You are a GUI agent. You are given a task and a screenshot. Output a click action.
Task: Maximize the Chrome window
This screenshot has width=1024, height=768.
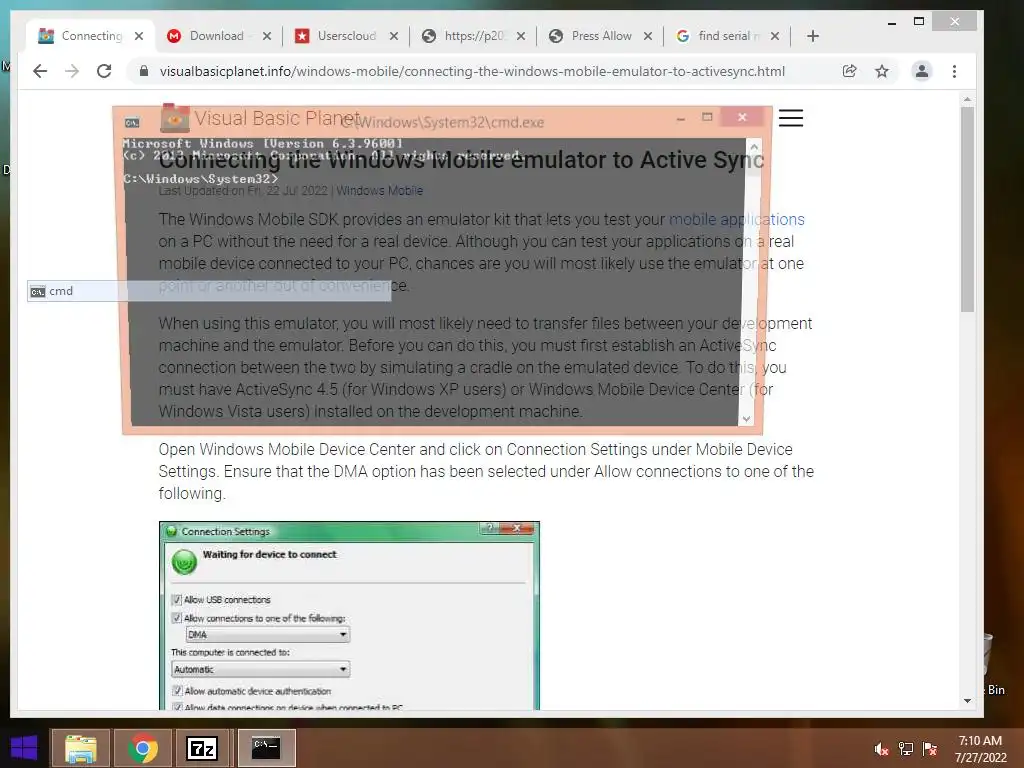919,22
